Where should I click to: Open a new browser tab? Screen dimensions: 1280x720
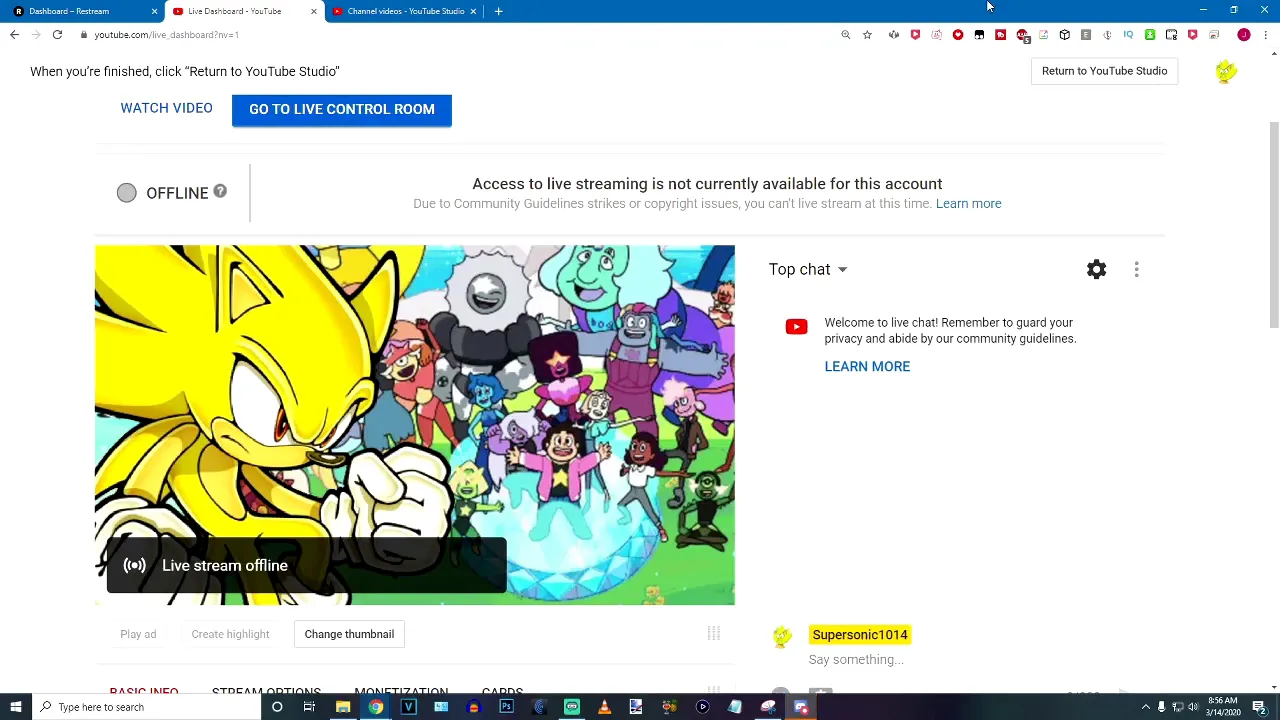tap(498, 11)
